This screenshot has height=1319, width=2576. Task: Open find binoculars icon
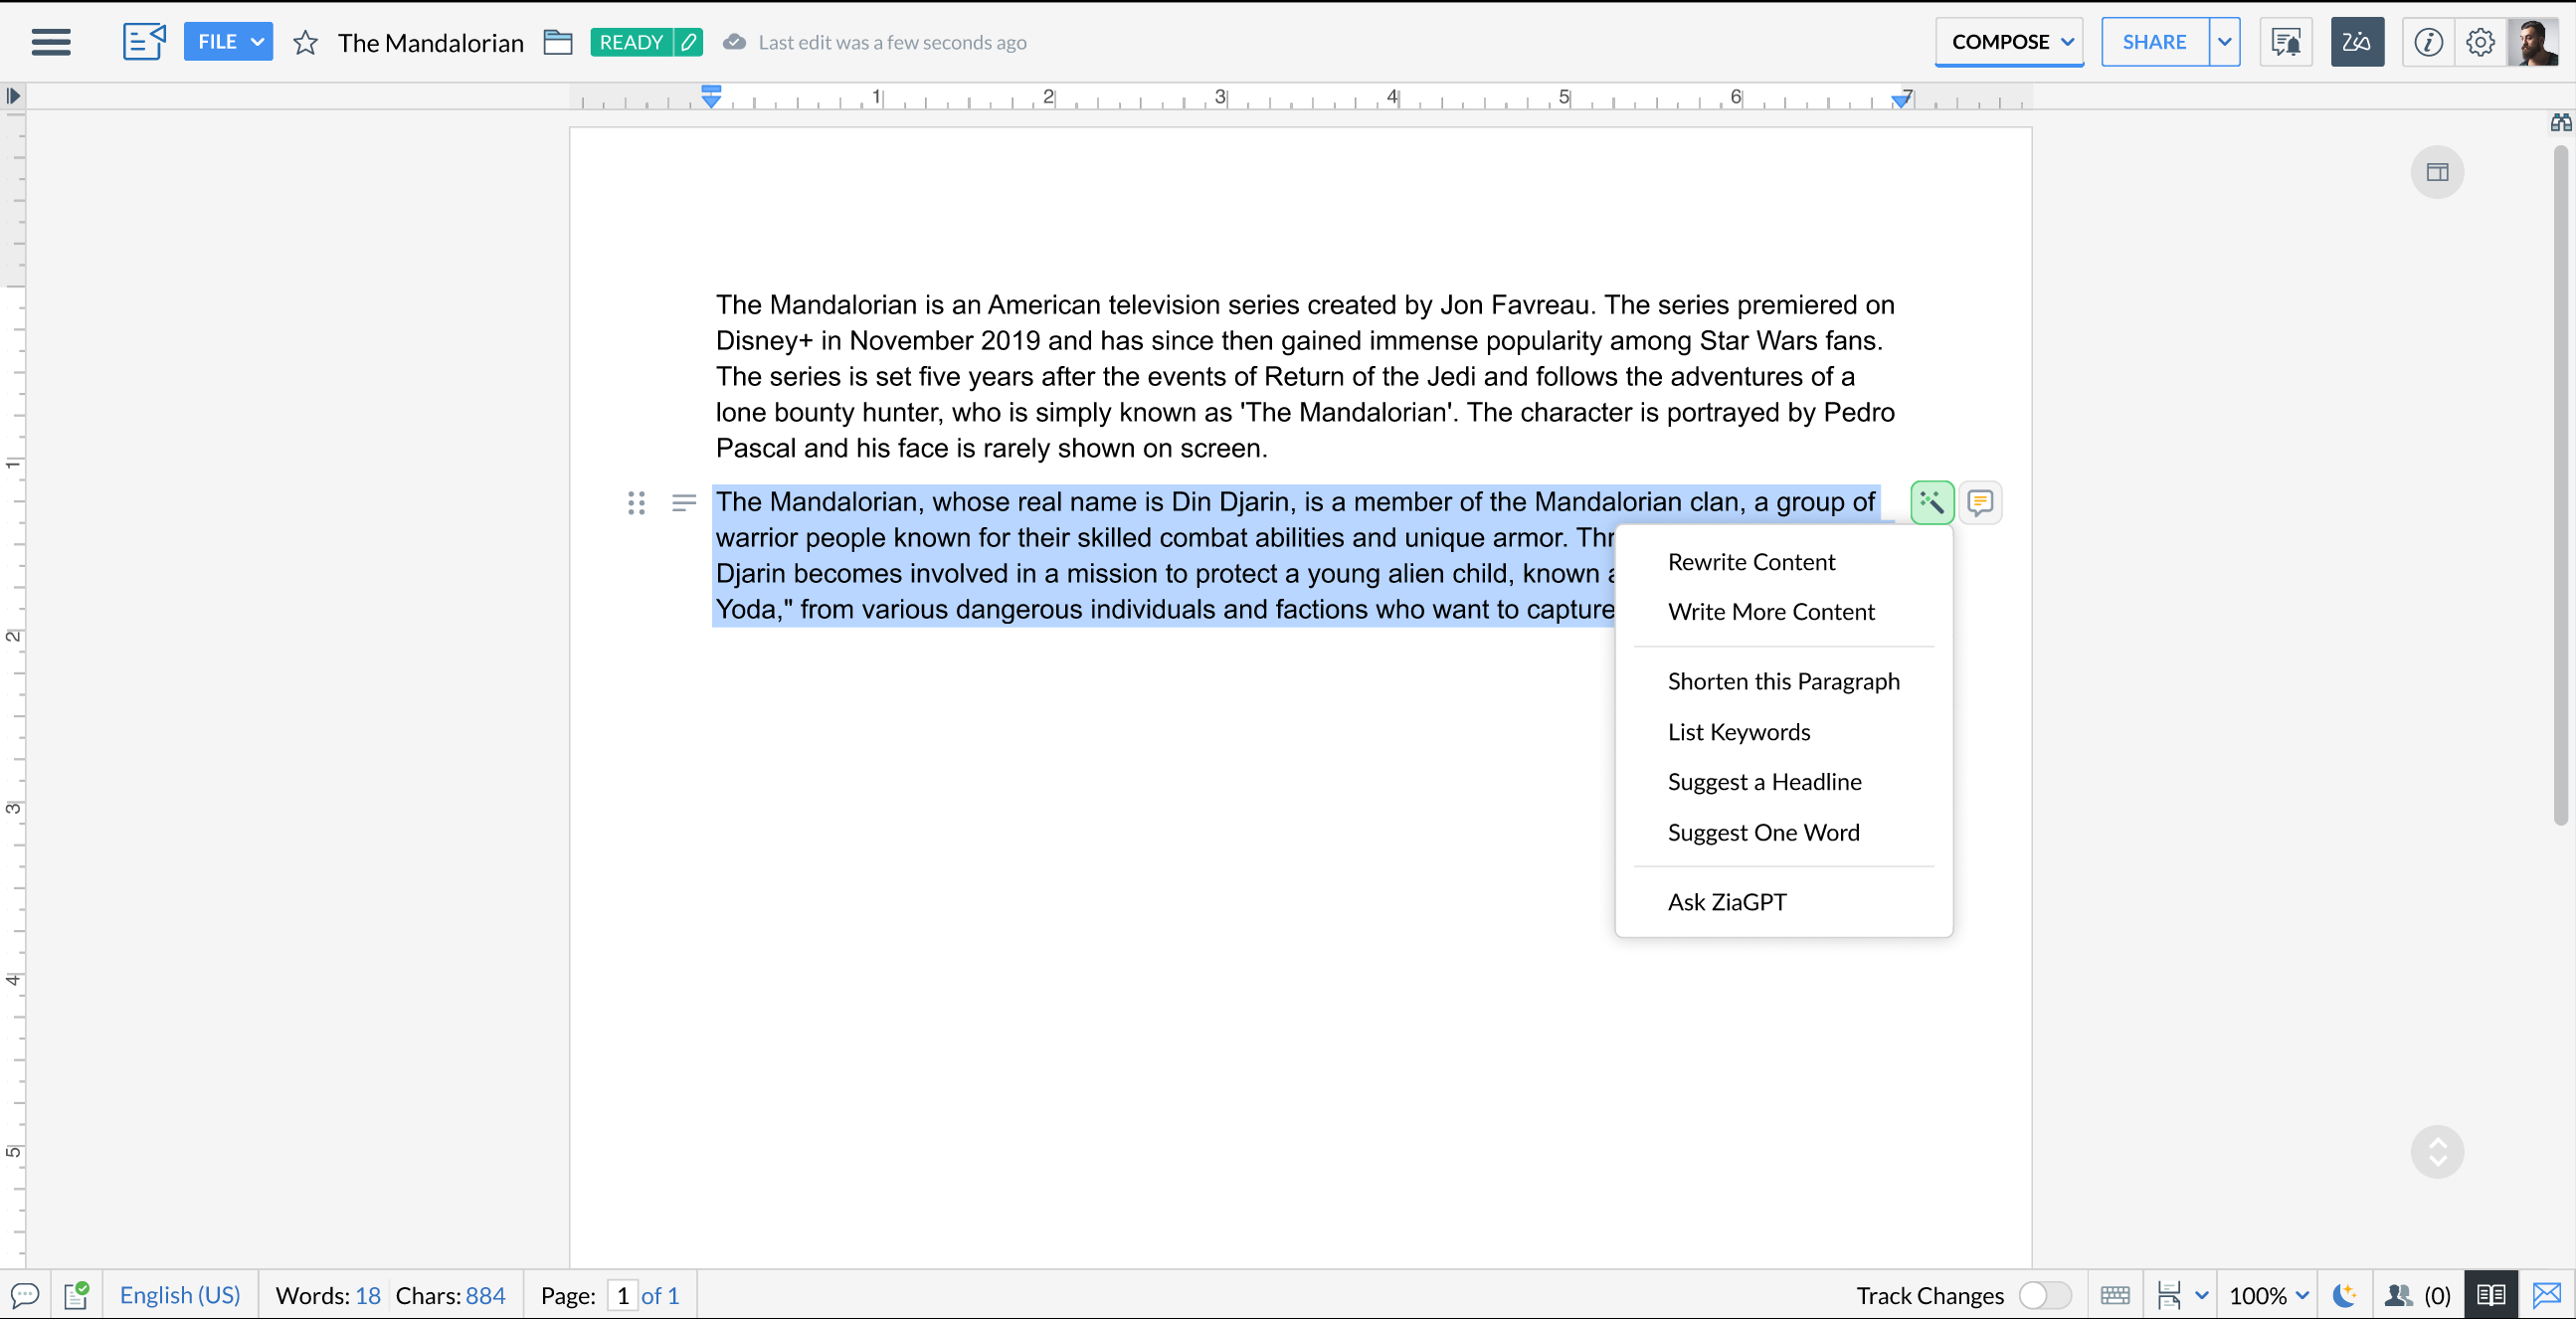[x=2561, y=123]
